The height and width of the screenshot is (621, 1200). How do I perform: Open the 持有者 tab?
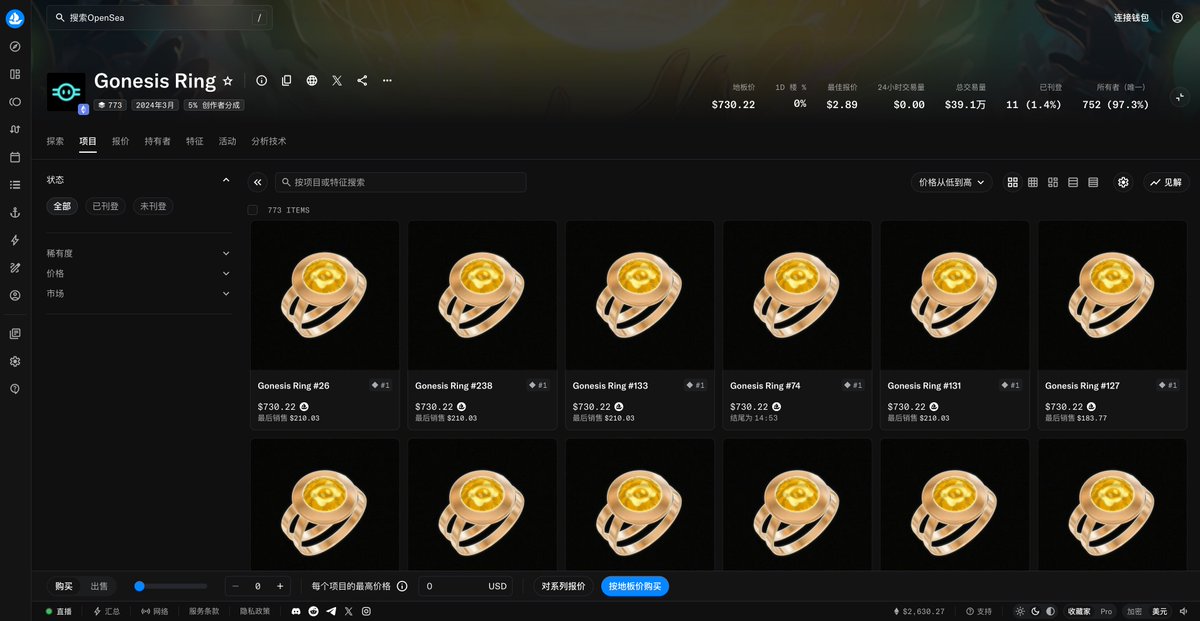pos(157,141)
